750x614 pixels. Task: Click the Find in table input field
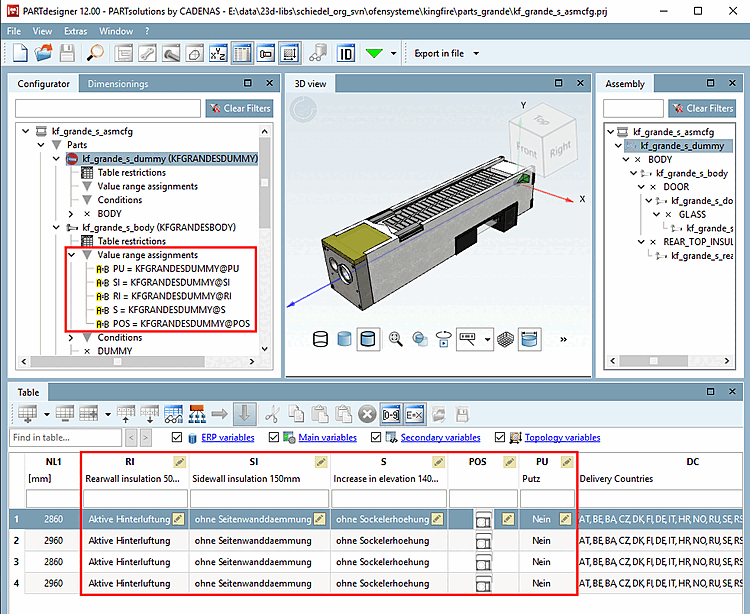[65, 437]
